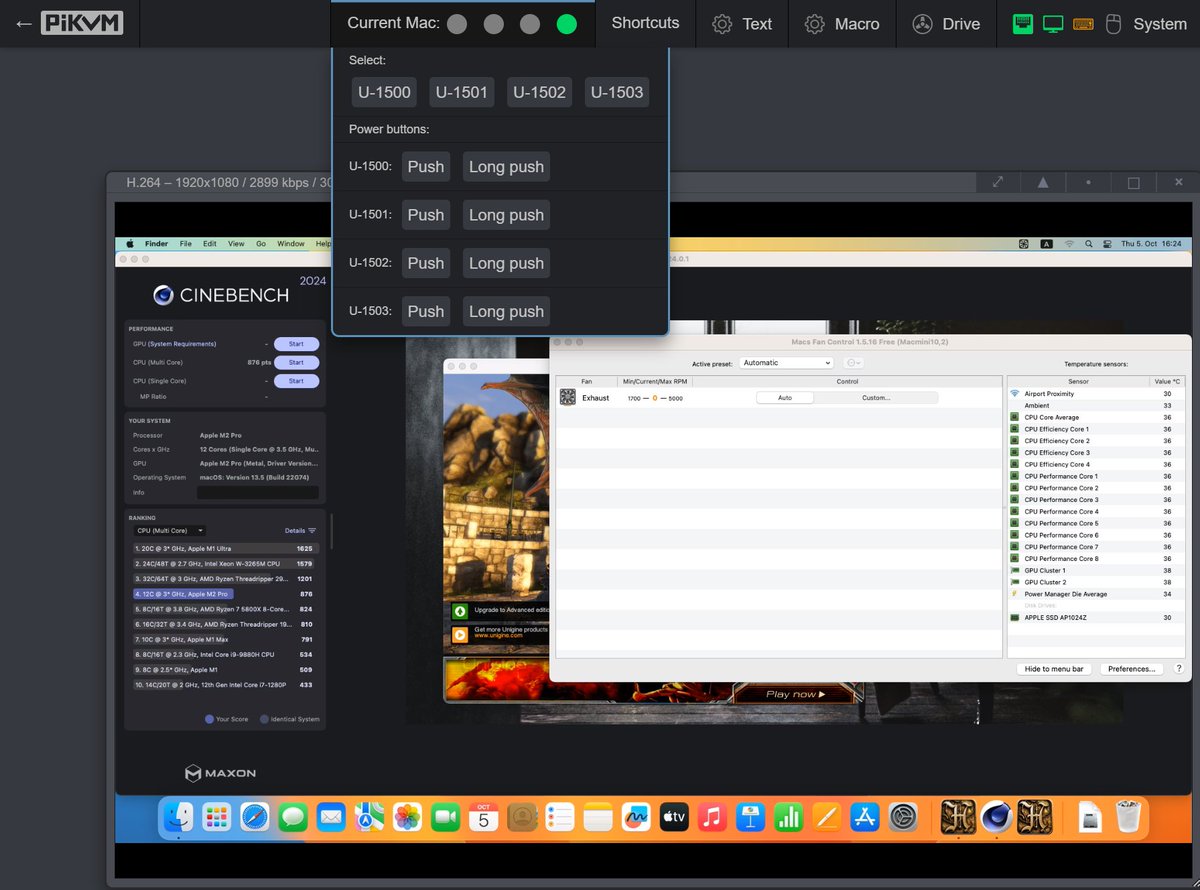Open Messages in the dock
Image resolution: width=1200 pixels, height=890 pixels.
[x=293, y=817]
